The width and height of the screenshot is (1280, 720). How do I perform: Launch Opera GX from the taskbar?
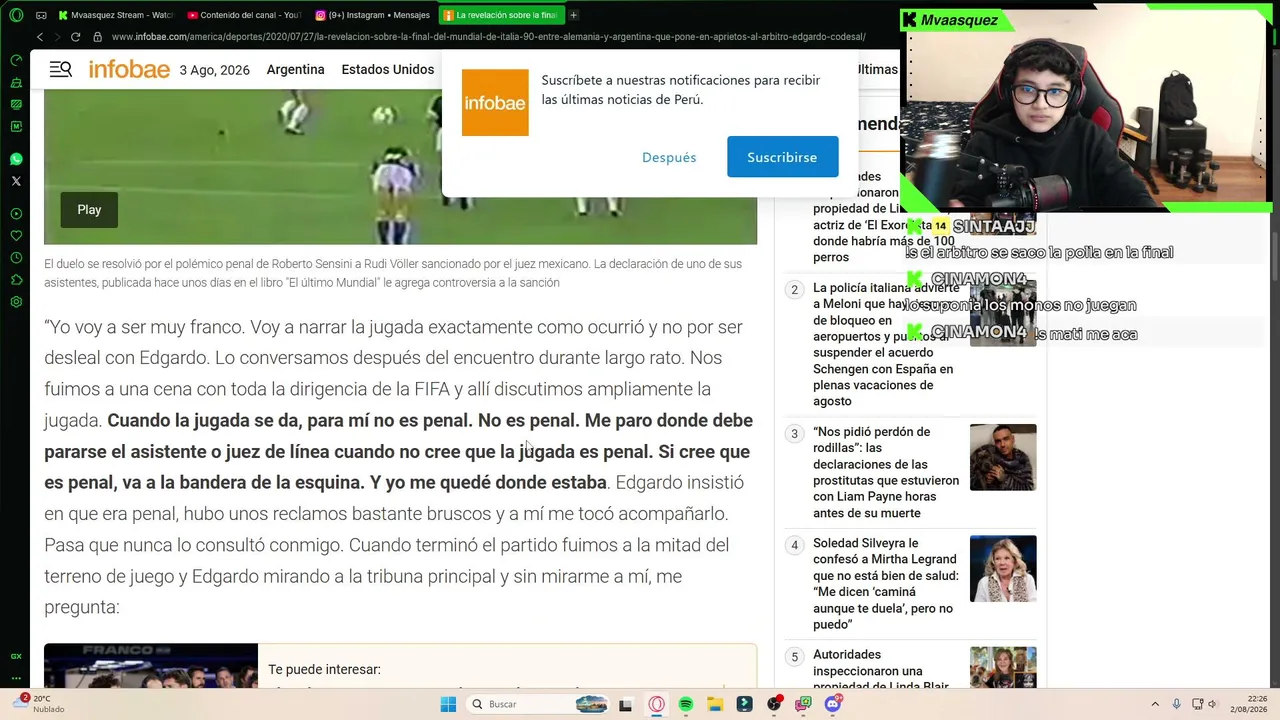pyautogui.click(x=657, y=704)
